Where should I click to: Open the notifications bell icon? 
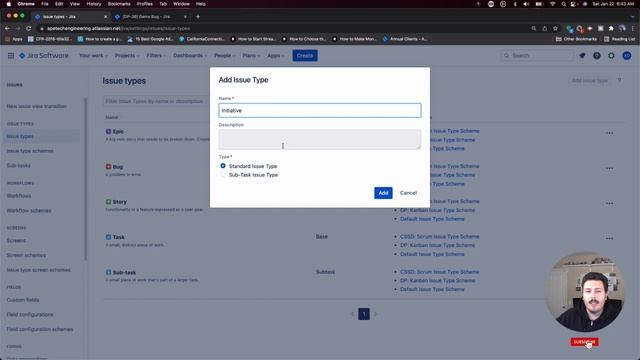[x=582, y=56]
